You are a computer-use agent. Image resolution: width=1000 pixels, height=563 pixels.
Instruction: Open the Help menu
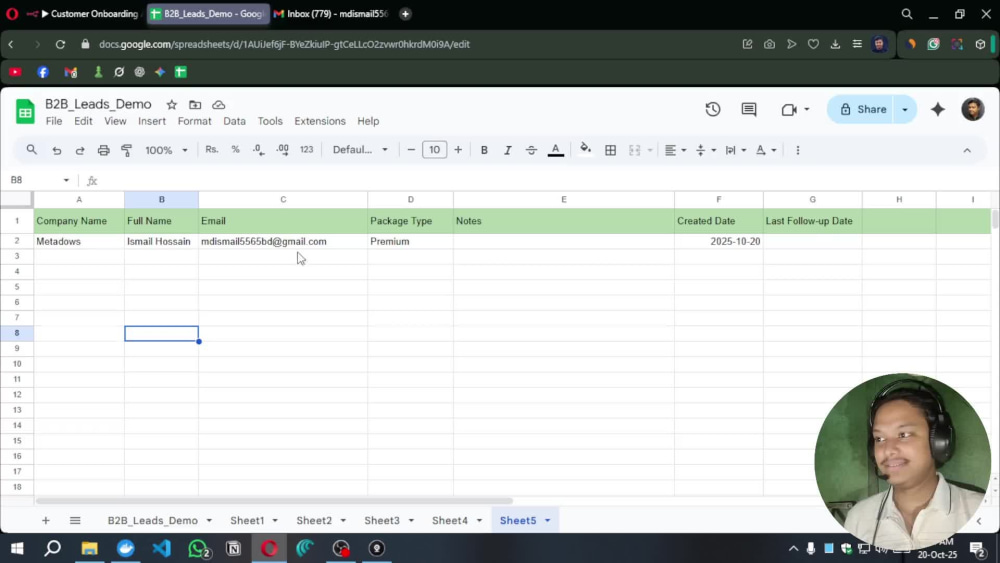(x=368, y=121)
